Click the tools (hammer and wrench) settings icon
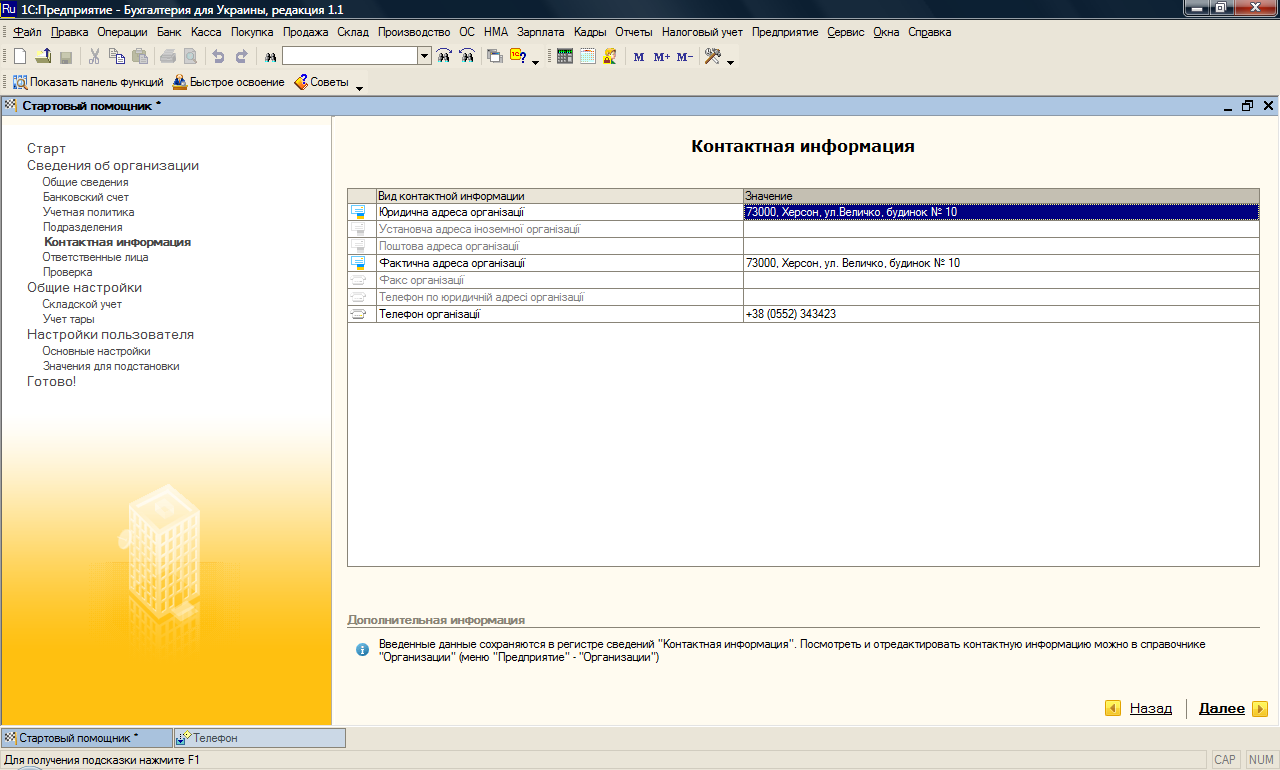 click(x=713, y=57)
